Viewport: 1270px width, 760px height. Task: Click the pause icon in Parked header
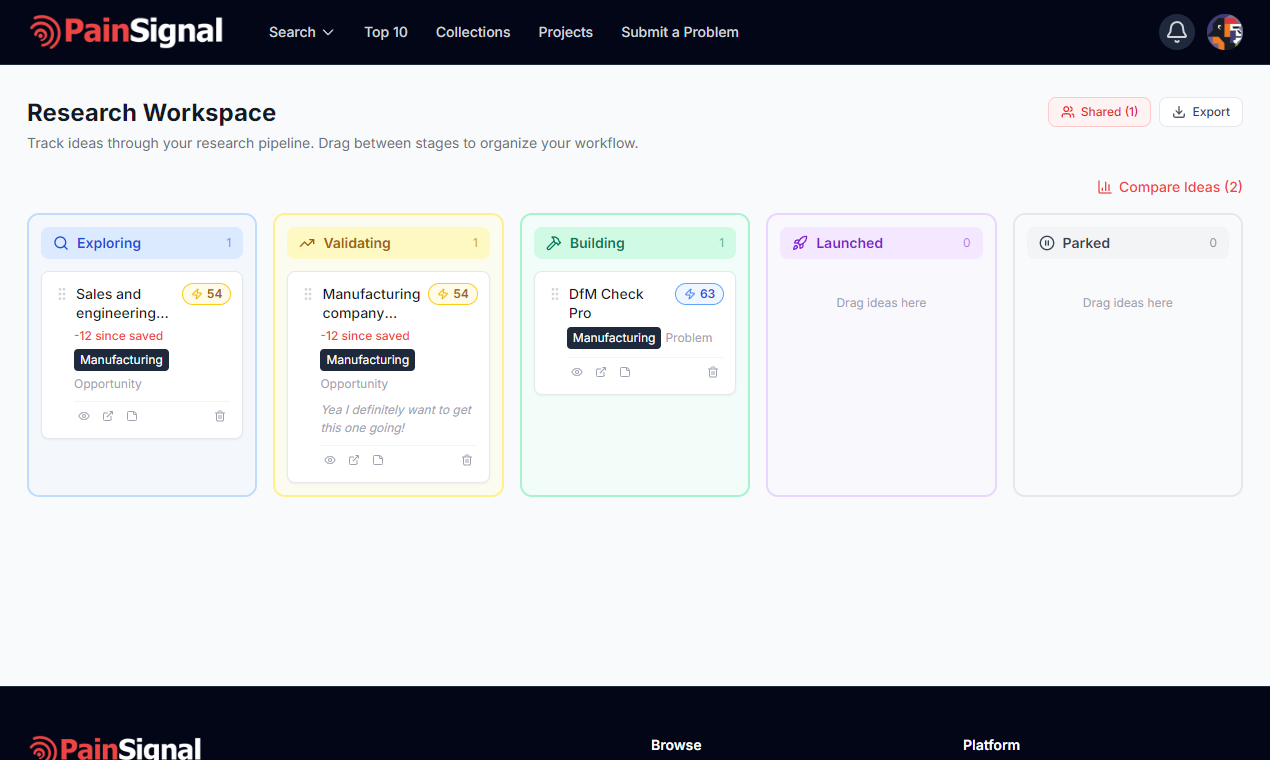coord(1047,243)
